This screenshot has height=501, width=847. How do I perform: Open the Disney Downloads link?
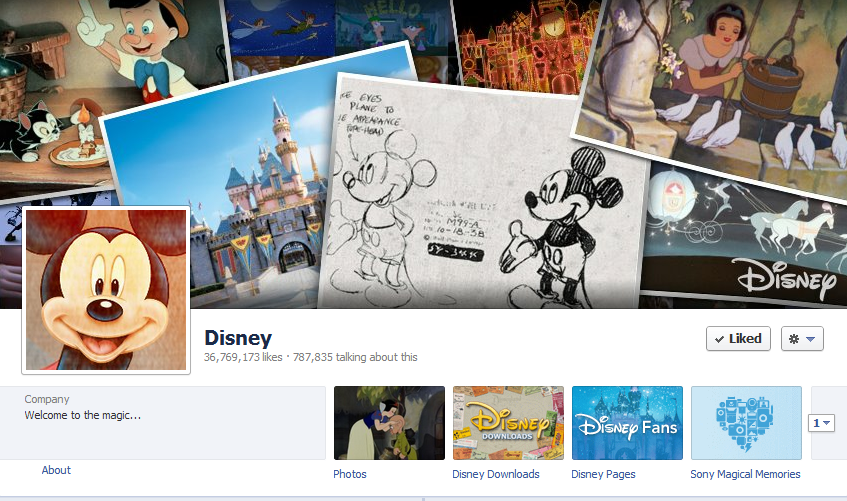(x=496, y=474)
